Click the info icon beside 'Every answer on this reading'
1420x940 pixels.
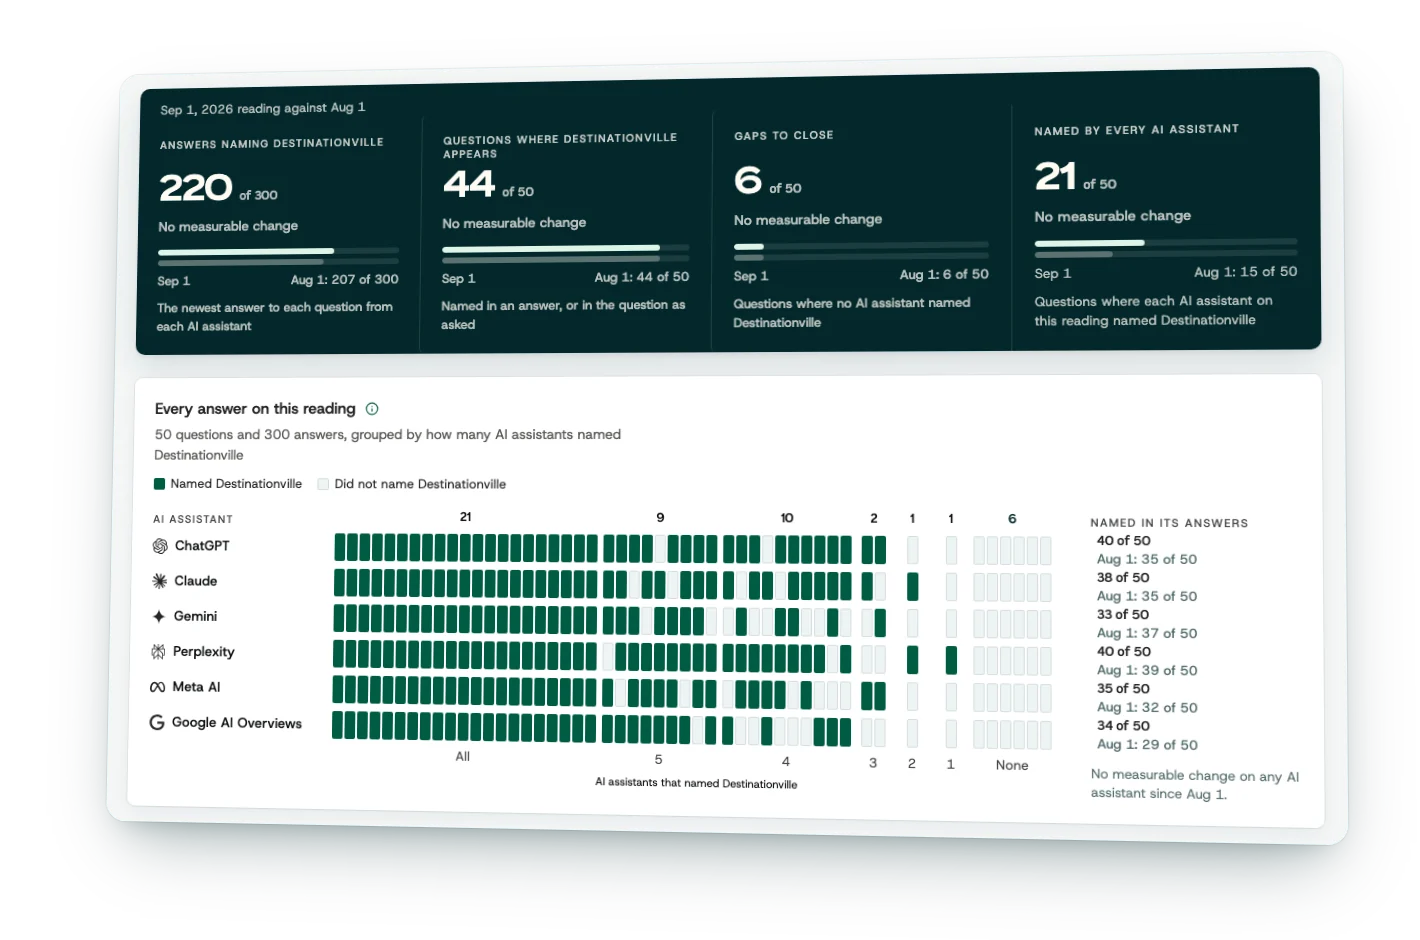[x=372, y=409]
